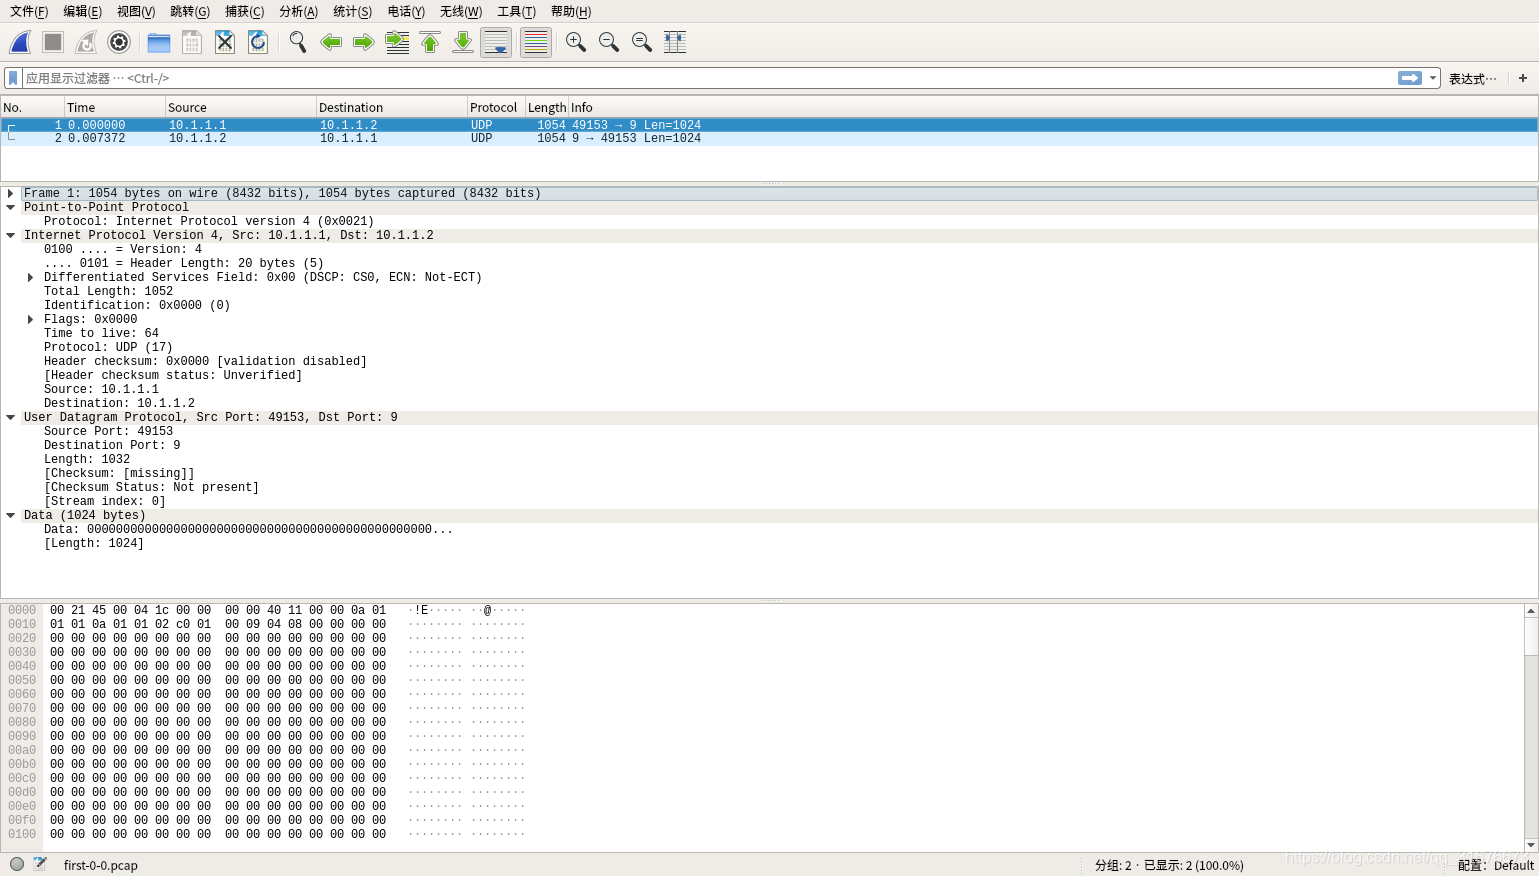The width and height of the screenshot is (1539, 876).
Task: Open display filter bookmarks
Action: click(x=13, y=78)
